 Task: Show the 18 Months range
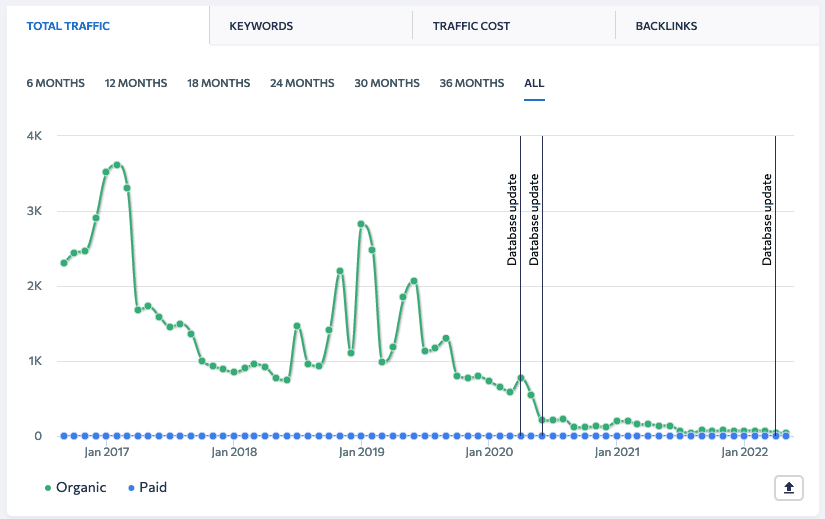point(218,83)
